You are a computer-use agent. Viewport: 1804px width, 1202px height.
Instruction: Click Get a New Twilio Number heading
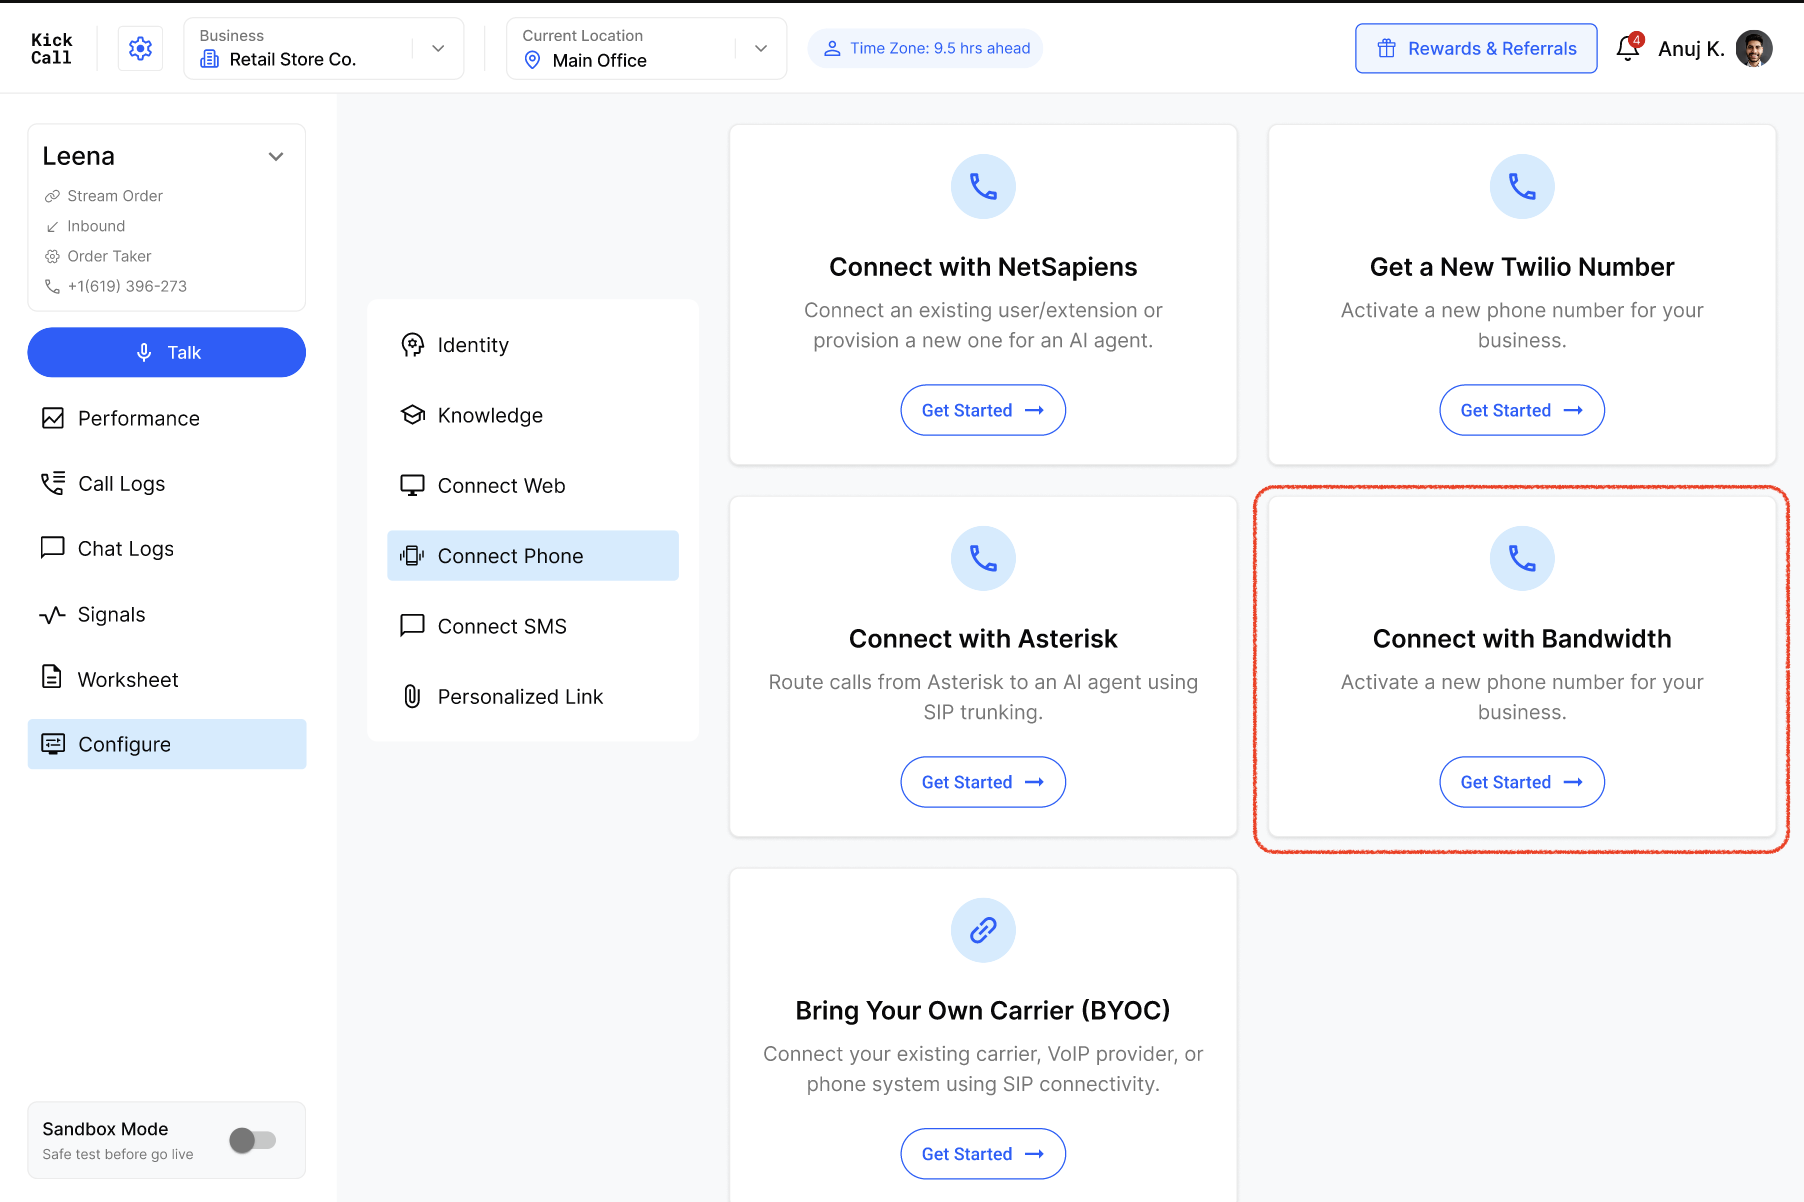point(1522,267)
